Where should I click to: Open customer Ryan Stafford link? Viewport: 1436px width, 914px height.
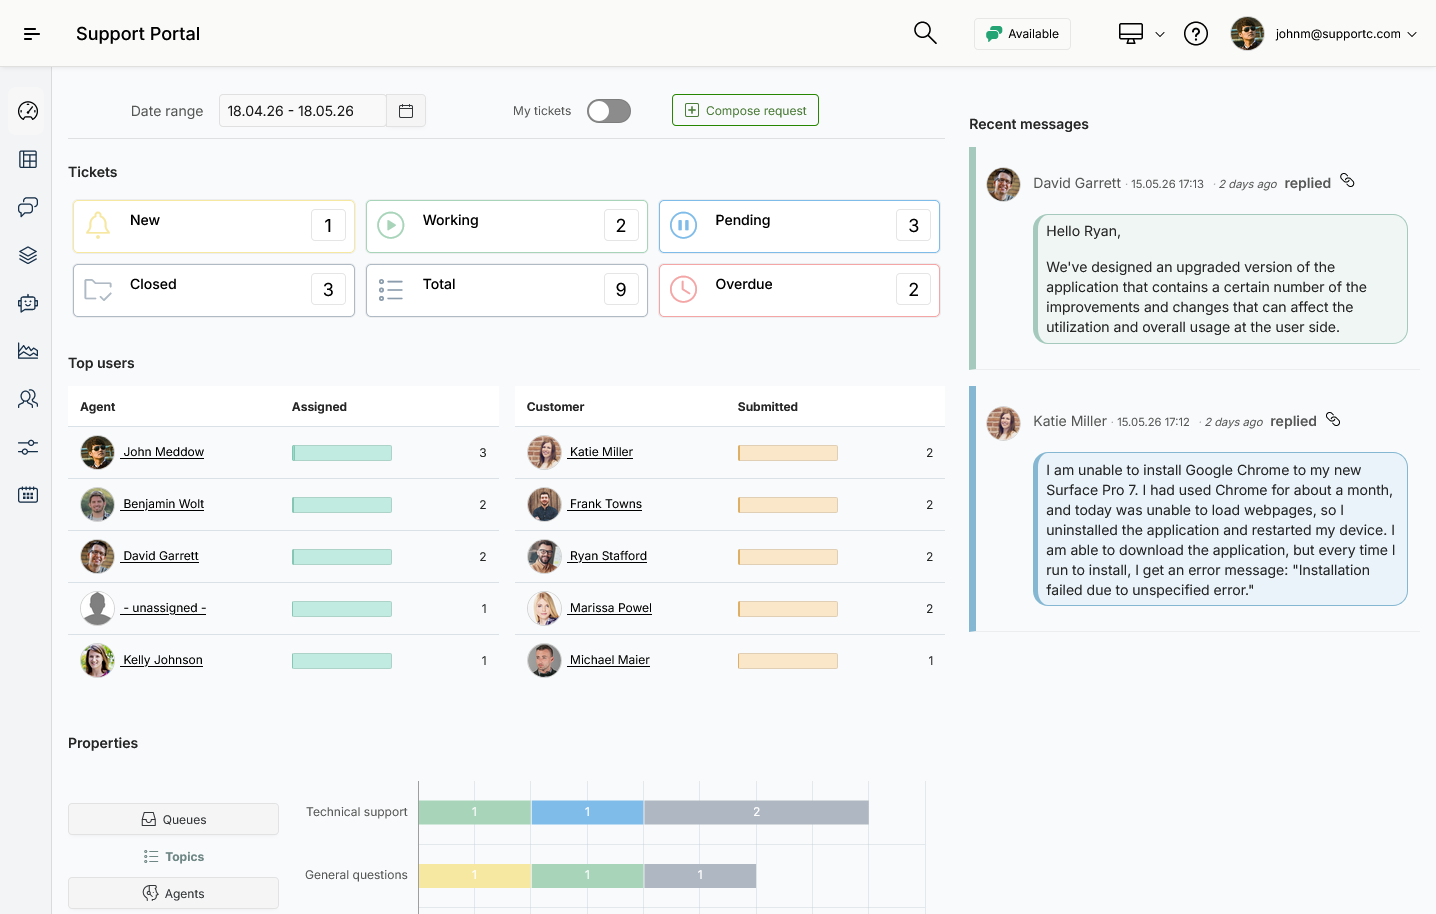click(608, 556)
